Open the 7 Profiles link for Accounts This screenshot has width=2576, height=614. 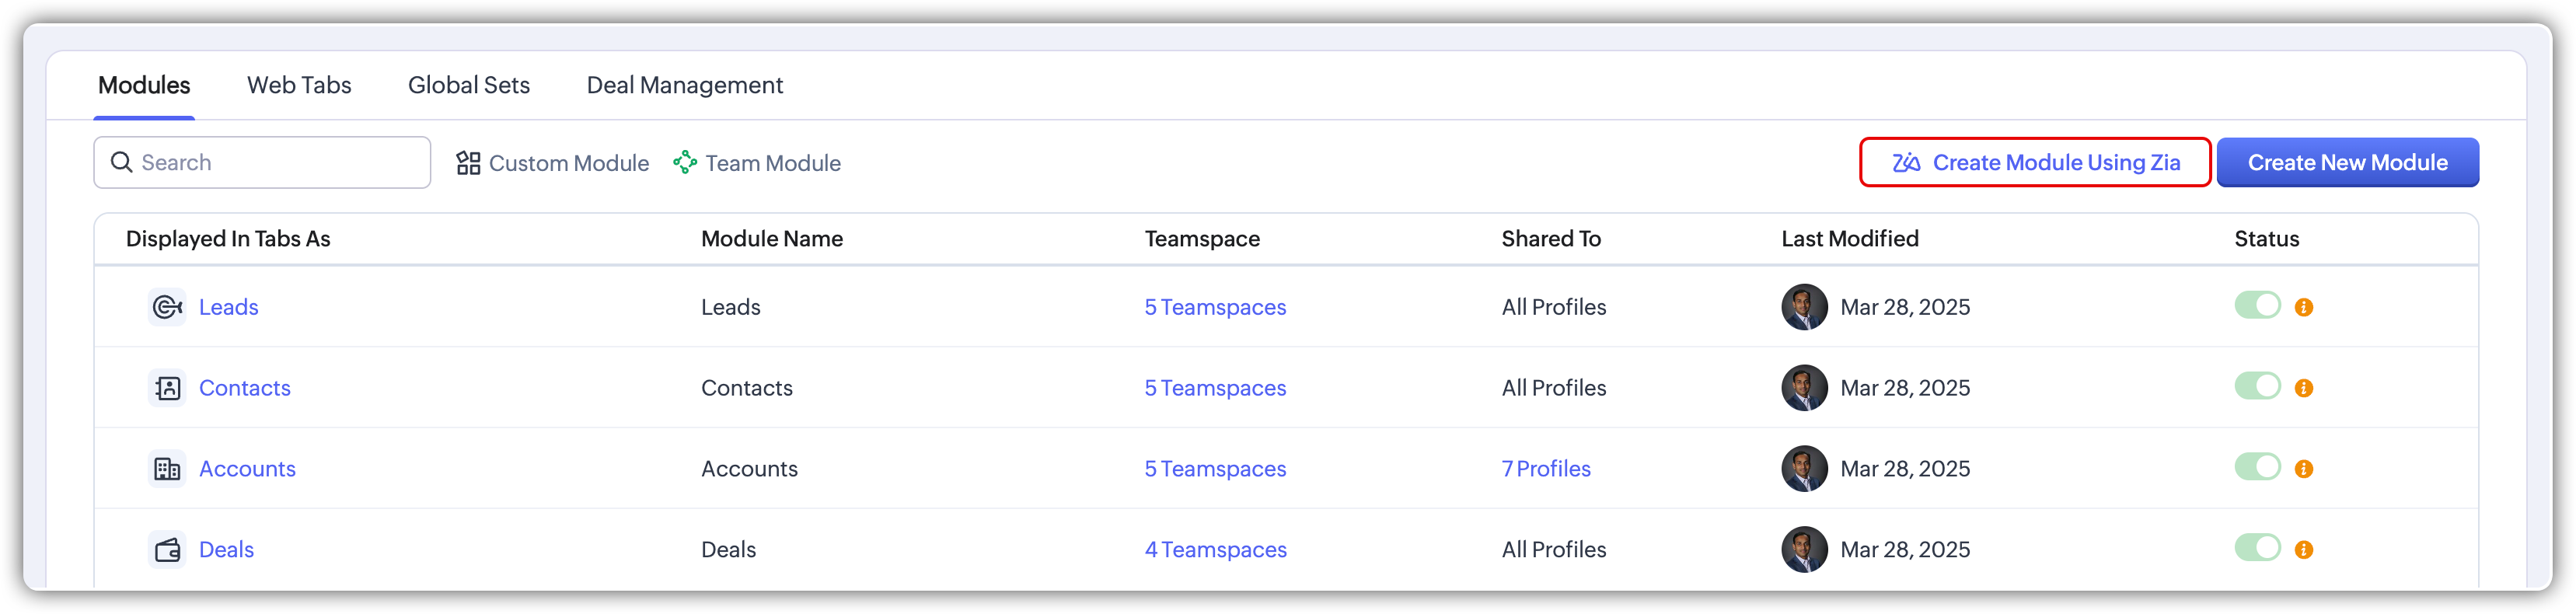tap(1546, 469)
